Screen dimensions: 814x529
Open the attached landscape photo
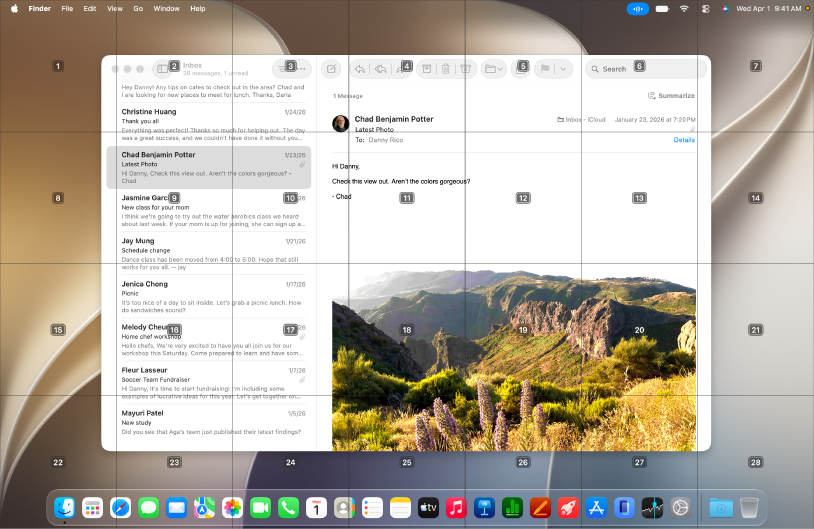[514, 360]
